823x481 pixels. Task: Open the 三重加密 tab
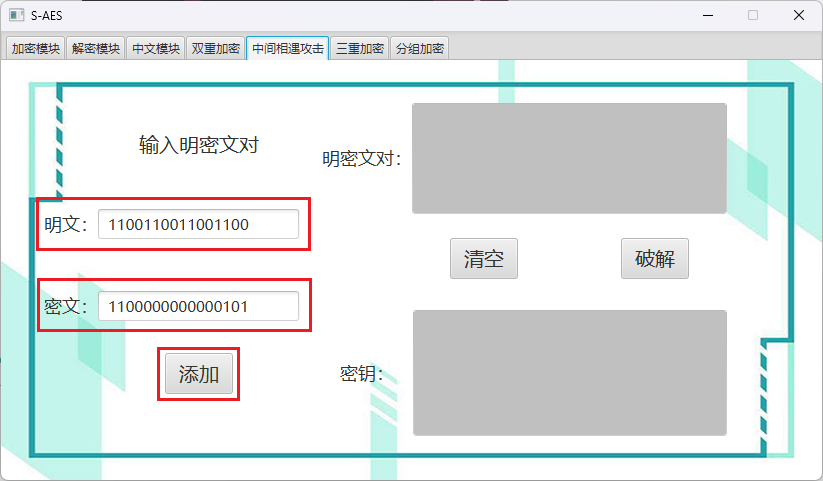click(359, 48)
